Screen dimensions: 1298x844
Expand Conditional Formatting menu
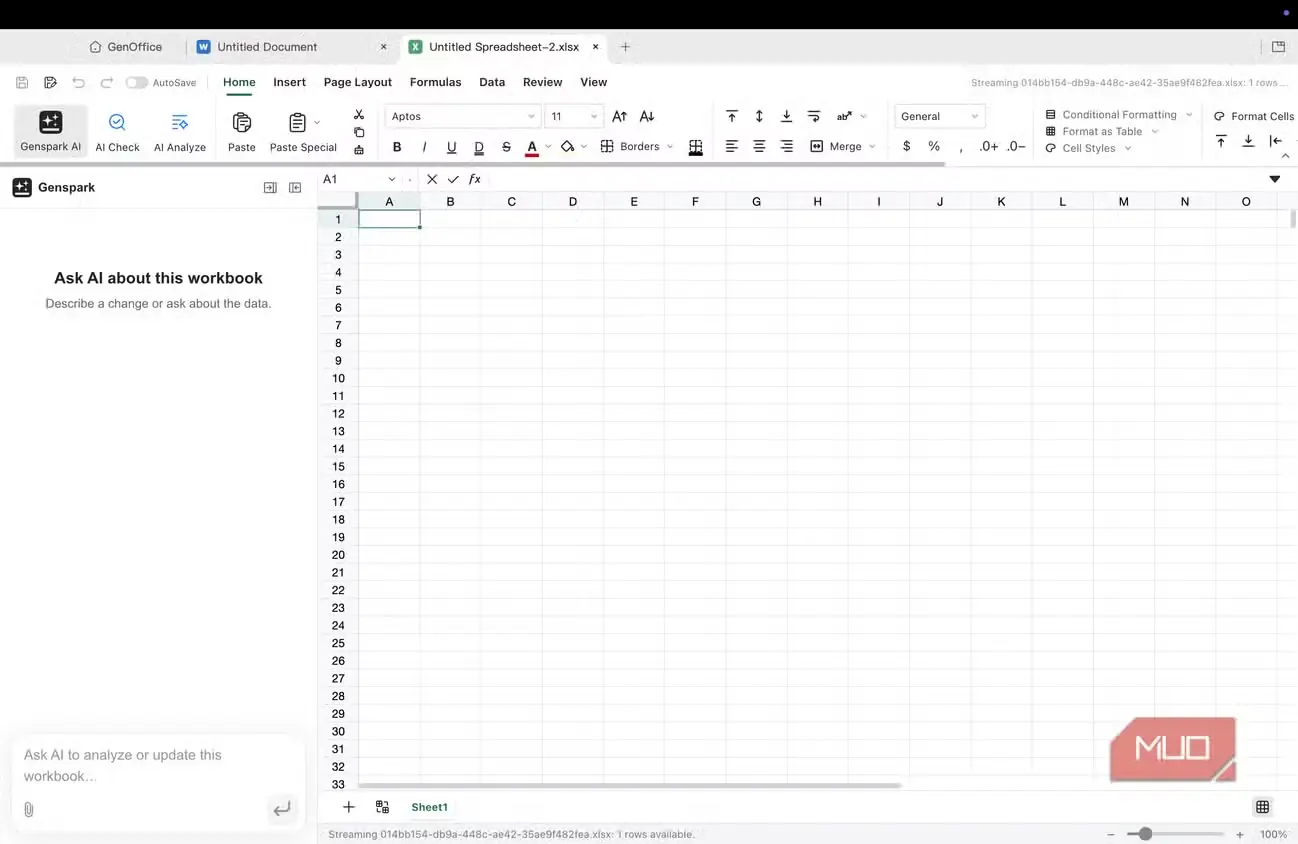coord(1119,114)
